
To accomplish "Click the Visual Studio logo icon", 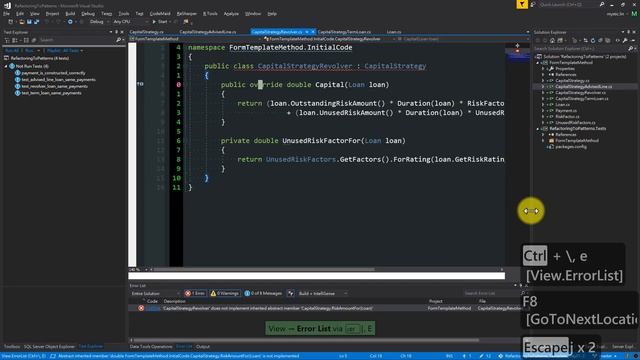I will click(x=7, y=5).
